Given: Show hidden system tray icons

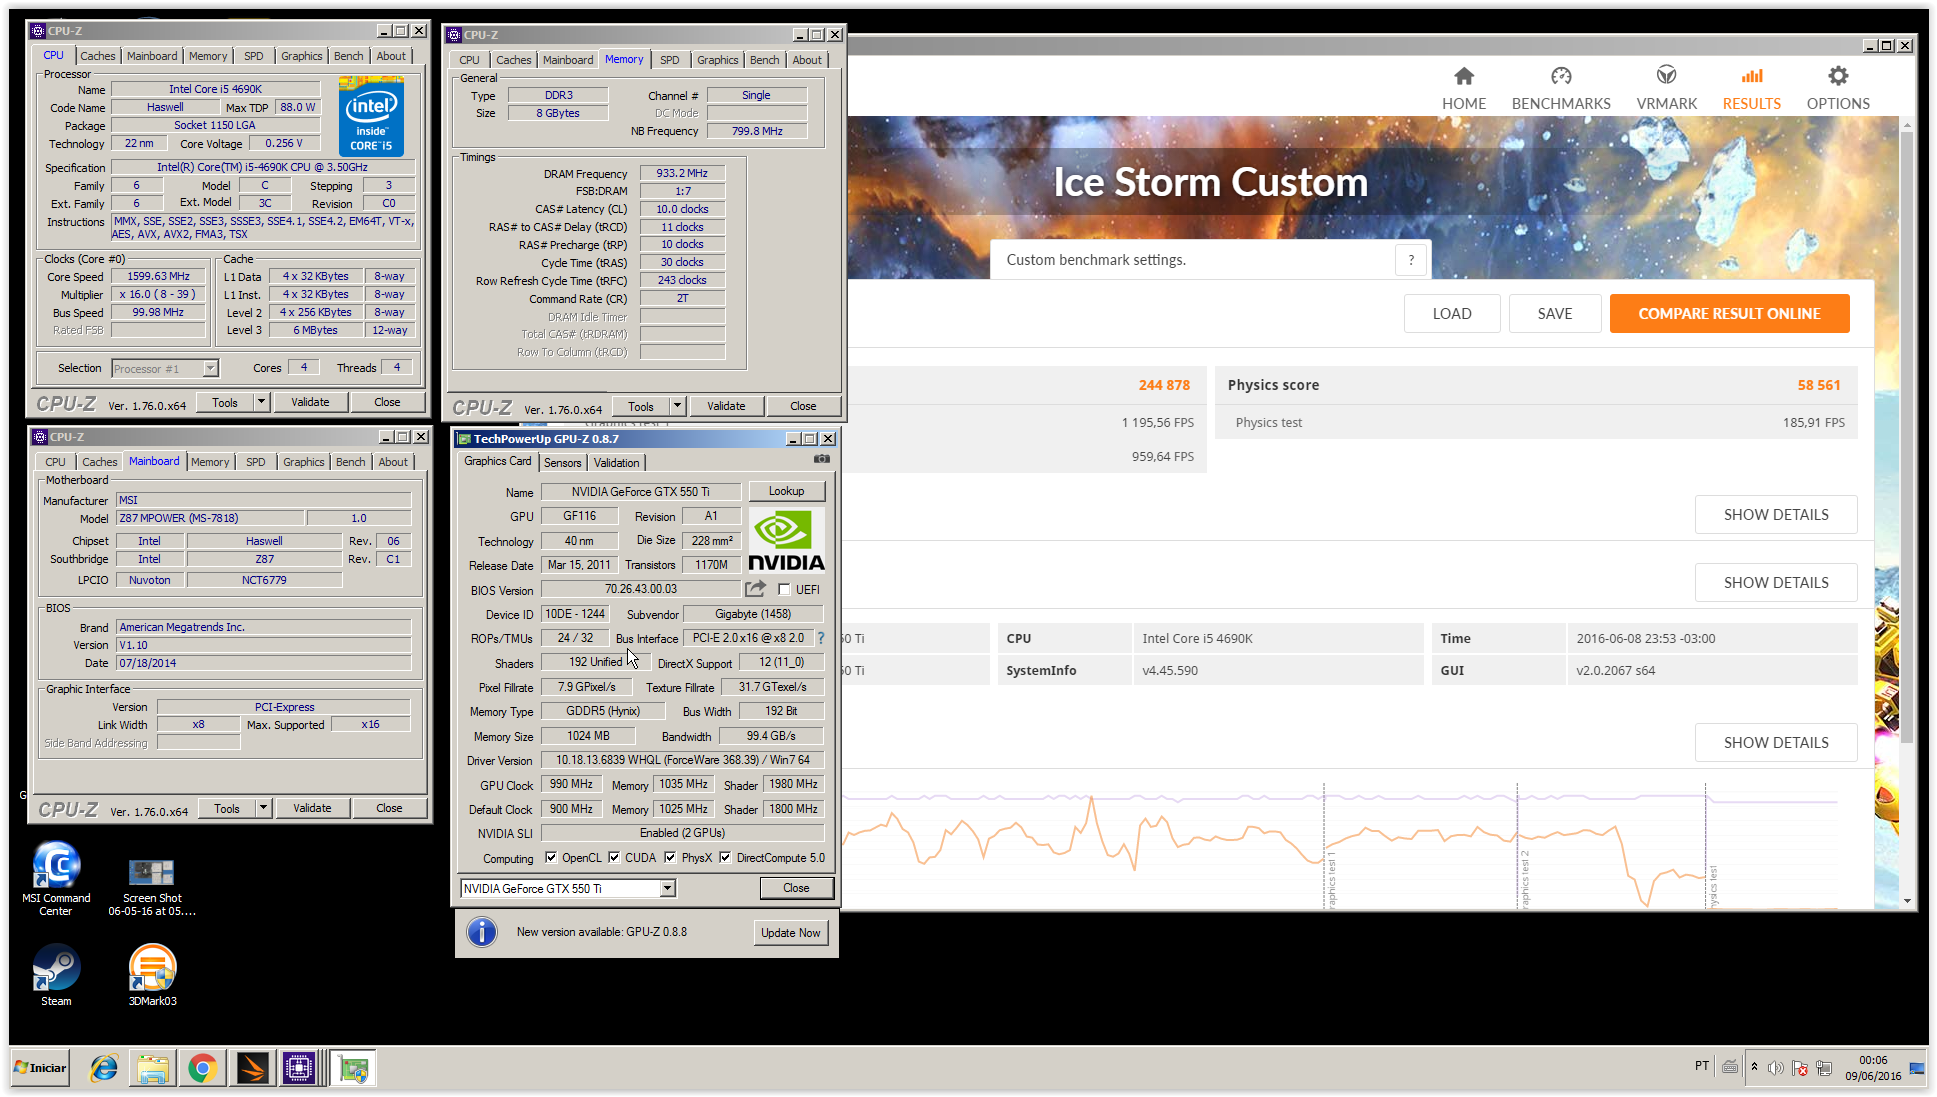Looking at the screenshot, I should tap(1754, 1067).
